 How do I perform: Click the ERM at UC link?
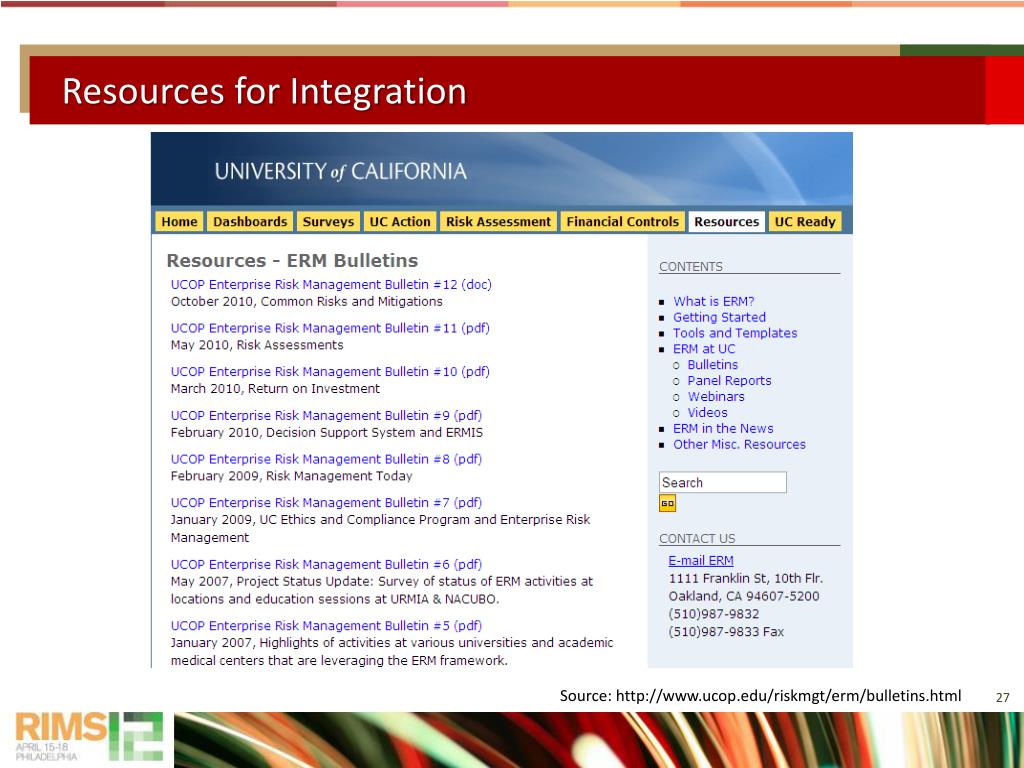[x=704, y=349]
